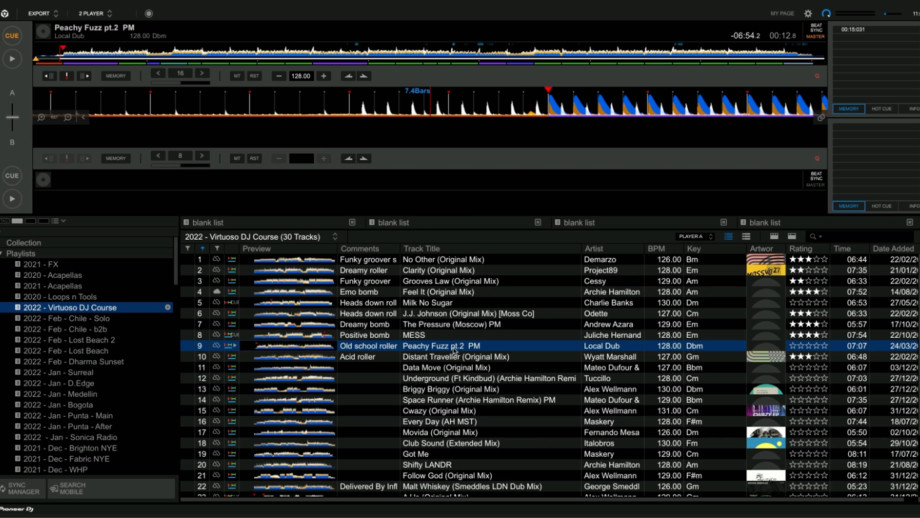The image size is (920, 518).
Task: Zoom in waveform with right magnifier icon
Action: pyautogui.click(x=68, y=117)
